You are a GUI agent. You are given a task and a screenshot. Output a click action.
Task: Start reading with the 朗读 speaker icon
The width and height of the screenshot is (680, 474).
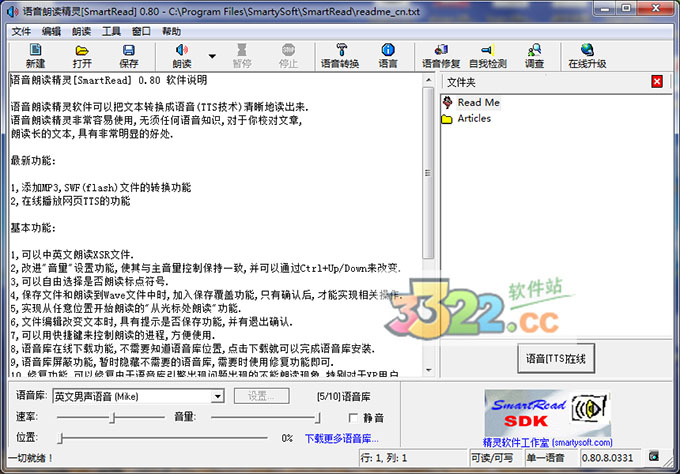pyautogui.click(x=182, y=56)
